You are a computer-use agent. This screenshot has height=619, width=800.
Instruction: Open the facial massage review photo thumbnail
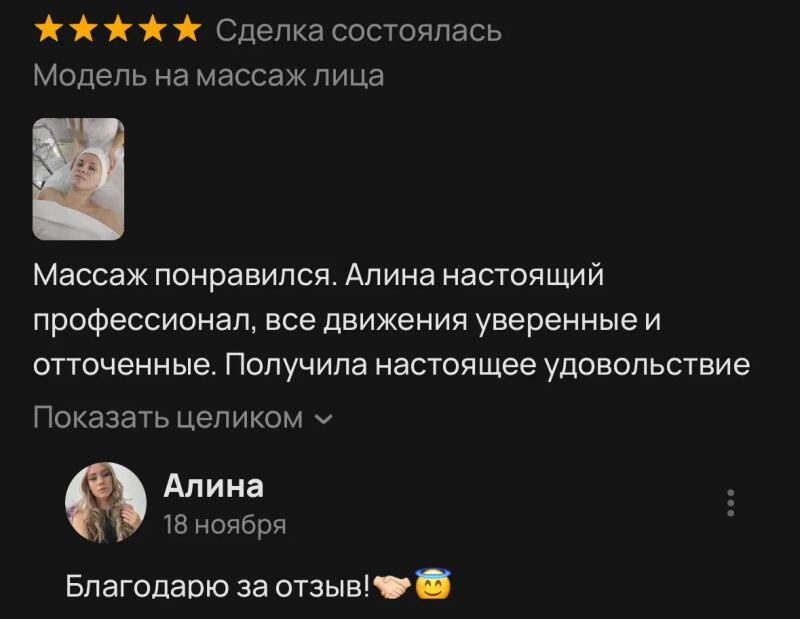click(x=79, y=179)
